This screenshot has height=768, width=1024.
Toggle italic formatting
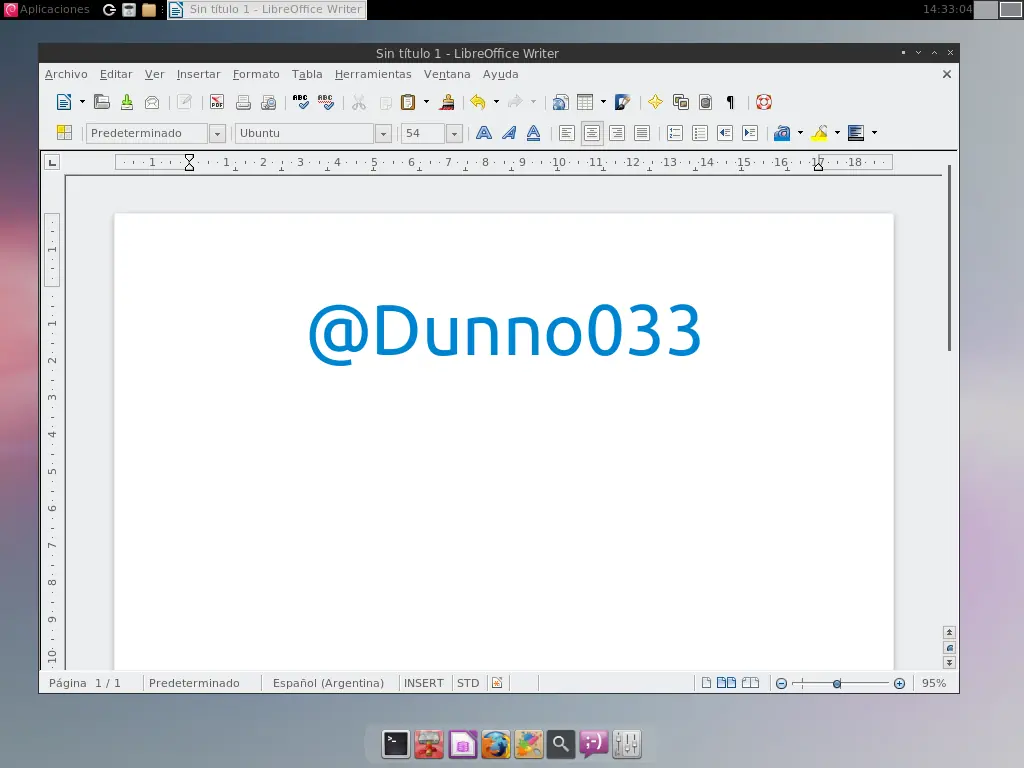(x=509, y=133)
